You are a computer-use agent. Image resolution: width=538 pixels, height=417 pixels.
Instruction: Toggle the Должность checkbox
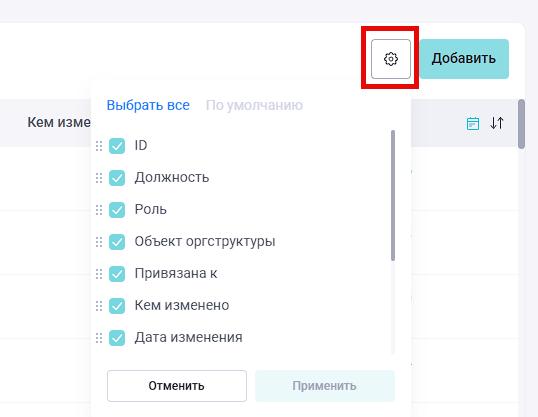pos(117,178)
